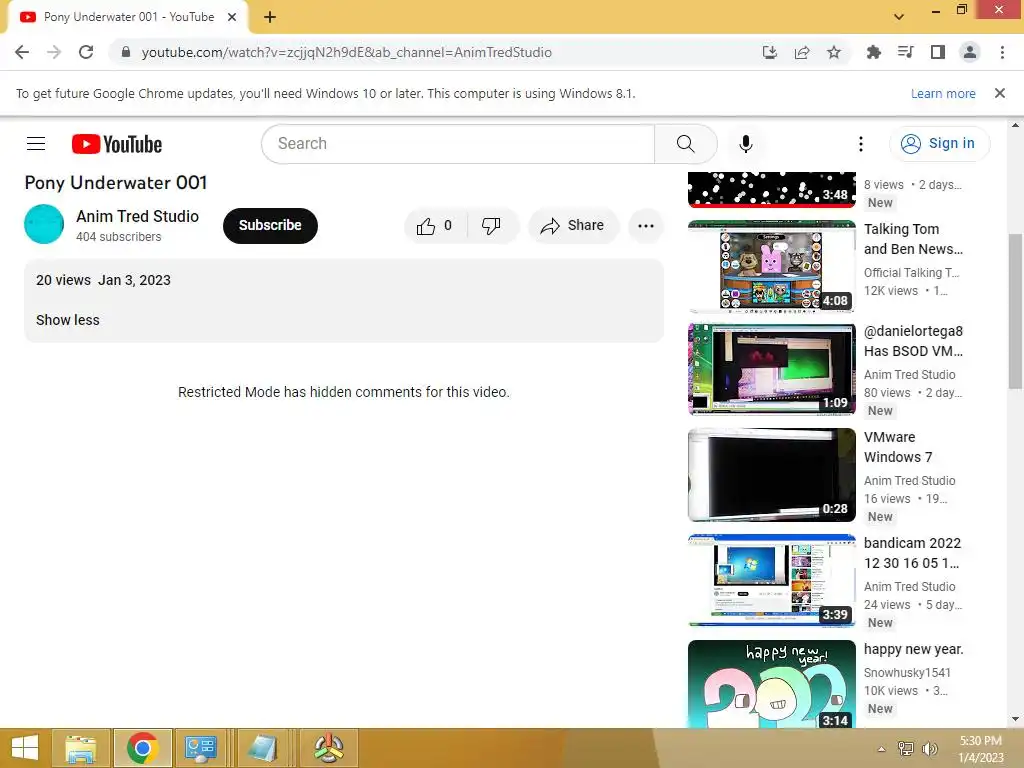Screen dimensions: 1024x768
Task: Open more actions ellipsis under video
Action: [x=646, y=226]
